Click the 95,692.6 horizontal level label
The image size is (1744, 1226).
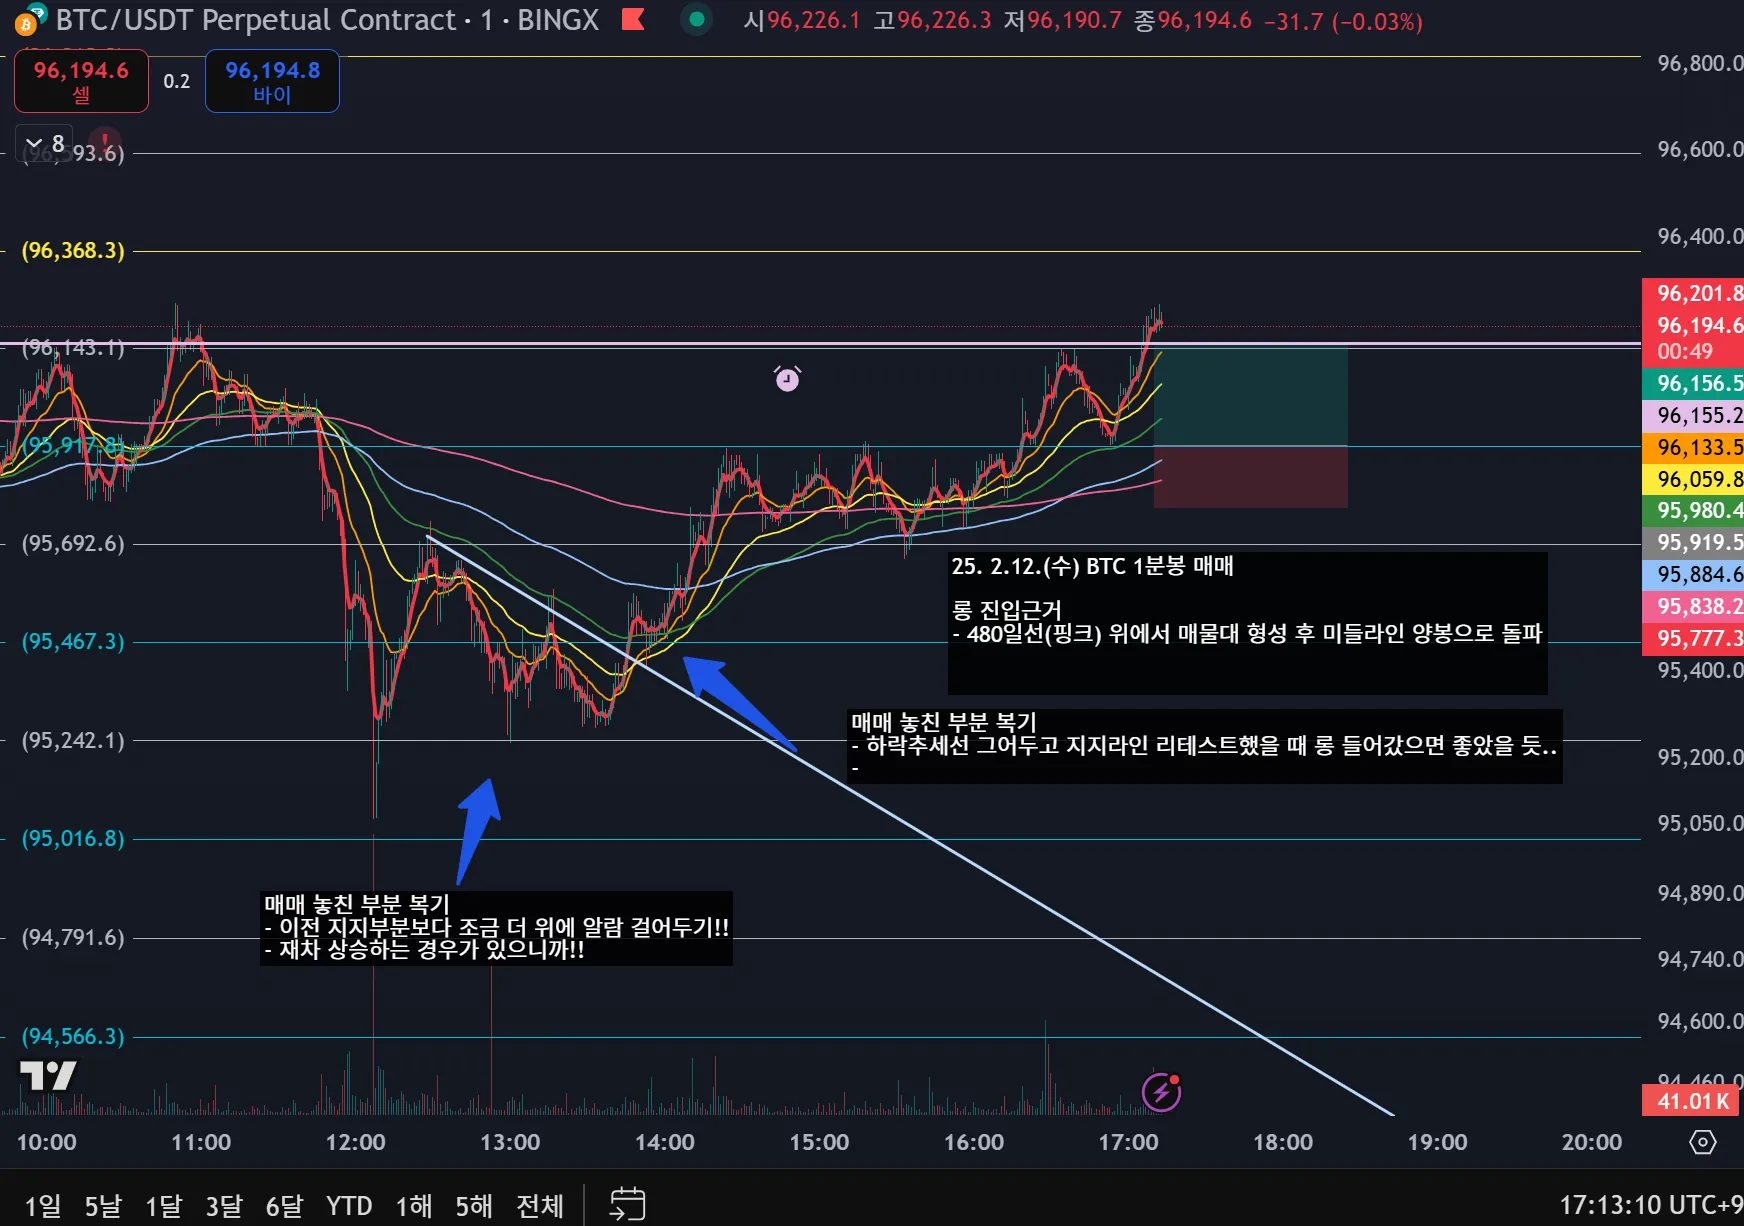click(x=73, y=544)
